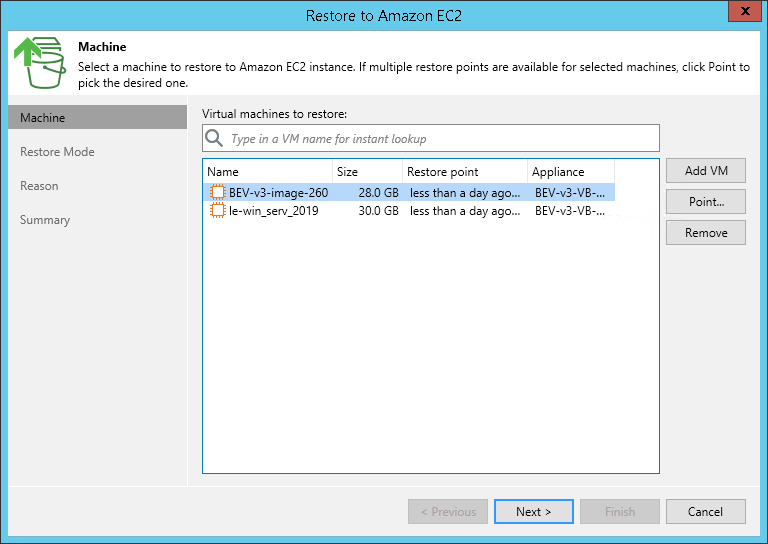768x544 pixels.
Task: Go to the Summary step
Action: [45, 220]
